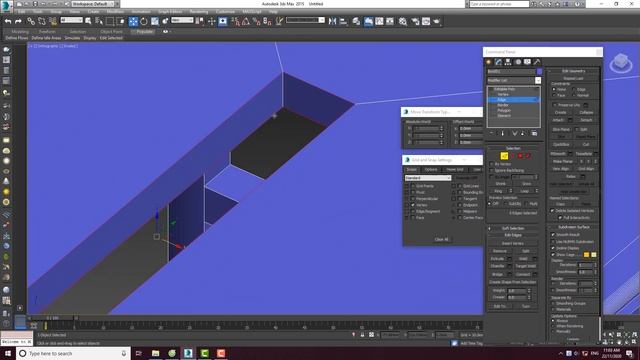Open Render Setup icon
The height and width of the screenshot is (360, 640).
(415, 21)
